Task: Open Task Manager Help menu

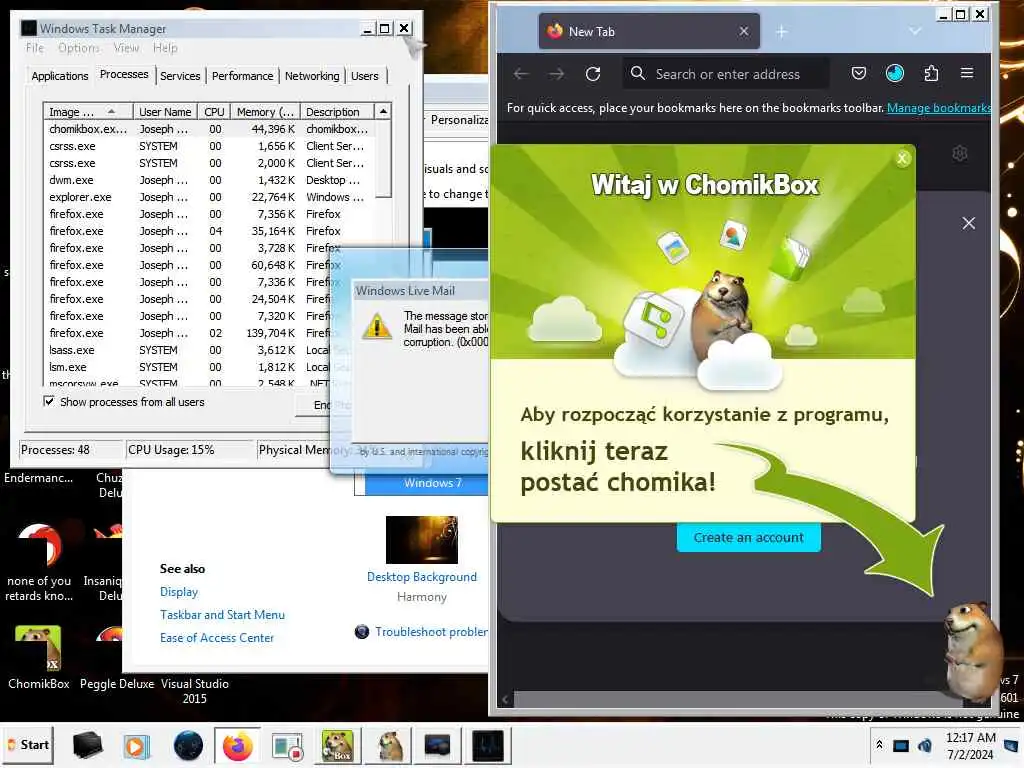Action: pos(165,48)
